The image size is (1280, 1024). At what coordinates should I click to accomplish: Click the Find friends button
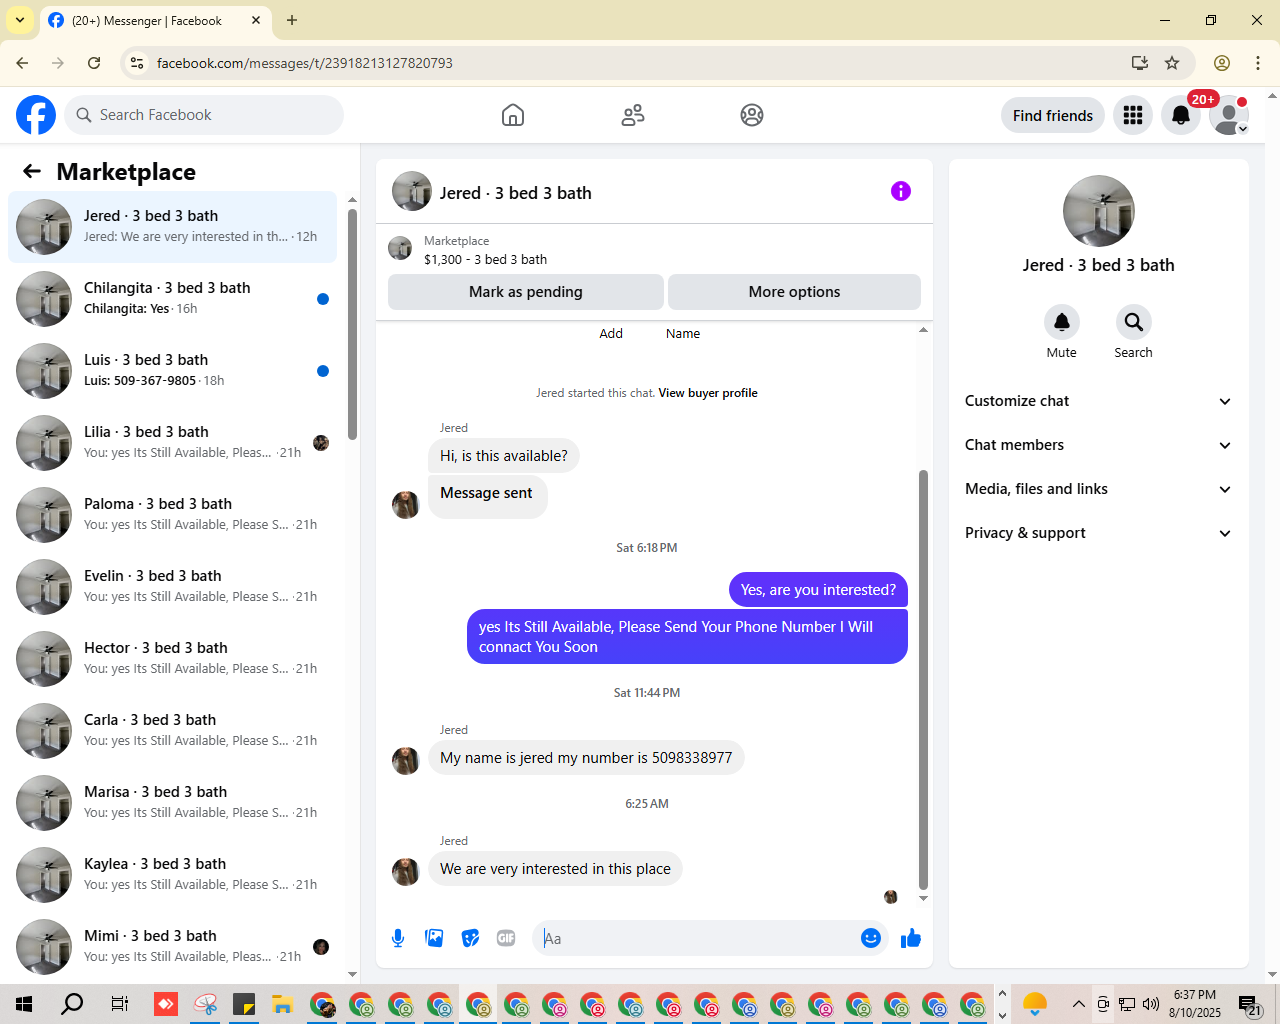(x=1053, y=115)
